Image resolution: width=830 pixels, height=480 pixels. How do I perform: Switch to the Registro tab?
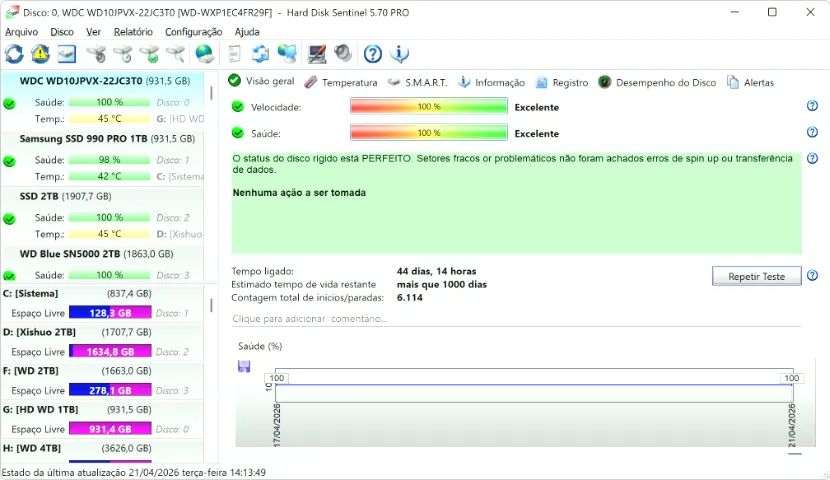click(x=562, y=82)
